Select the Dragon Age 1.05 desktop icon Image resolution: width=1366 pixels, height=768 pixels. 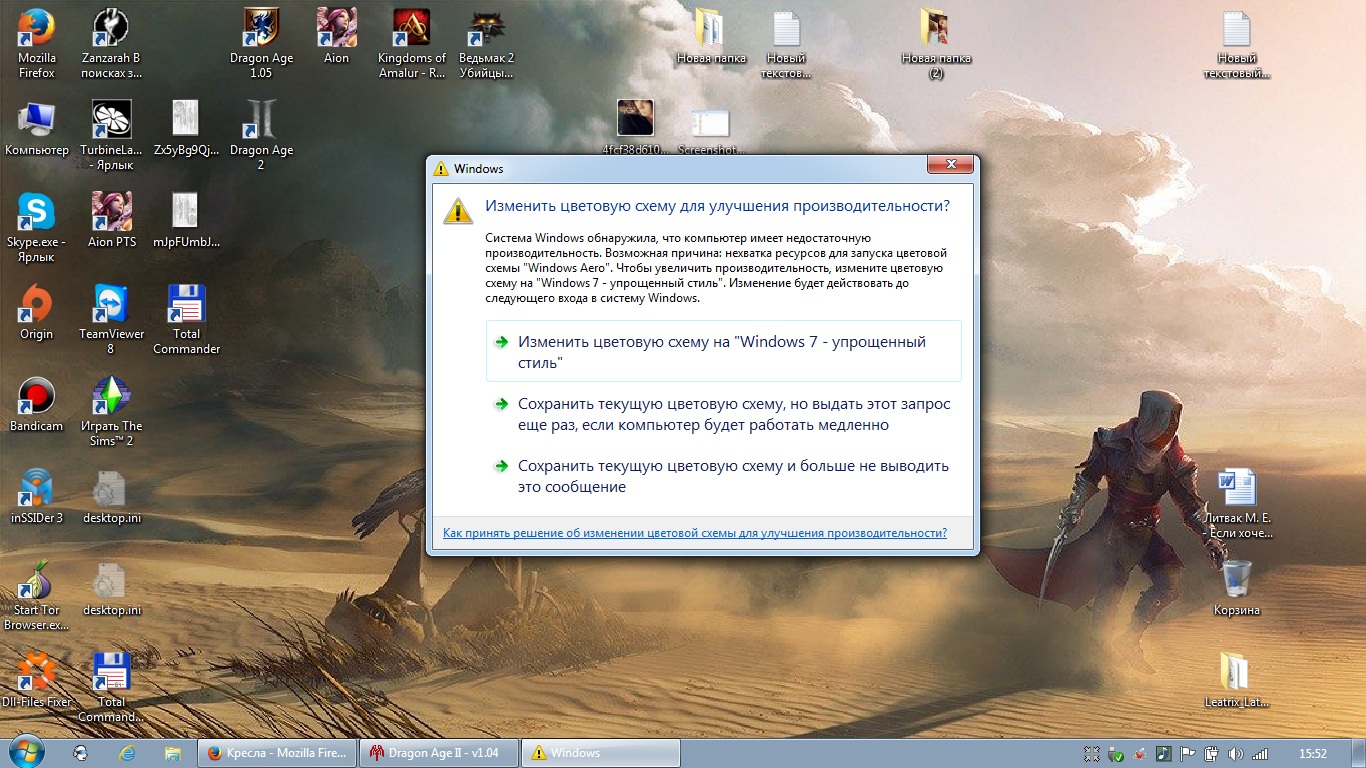pyautogui.click(x=261, y=44)
